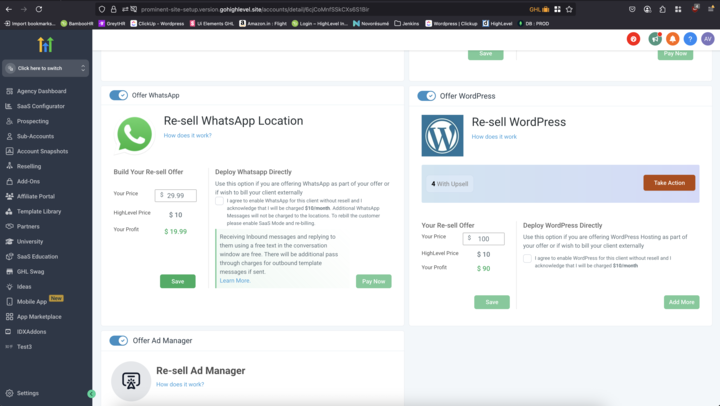Click the orange Take Action button

tap(669, 183)
